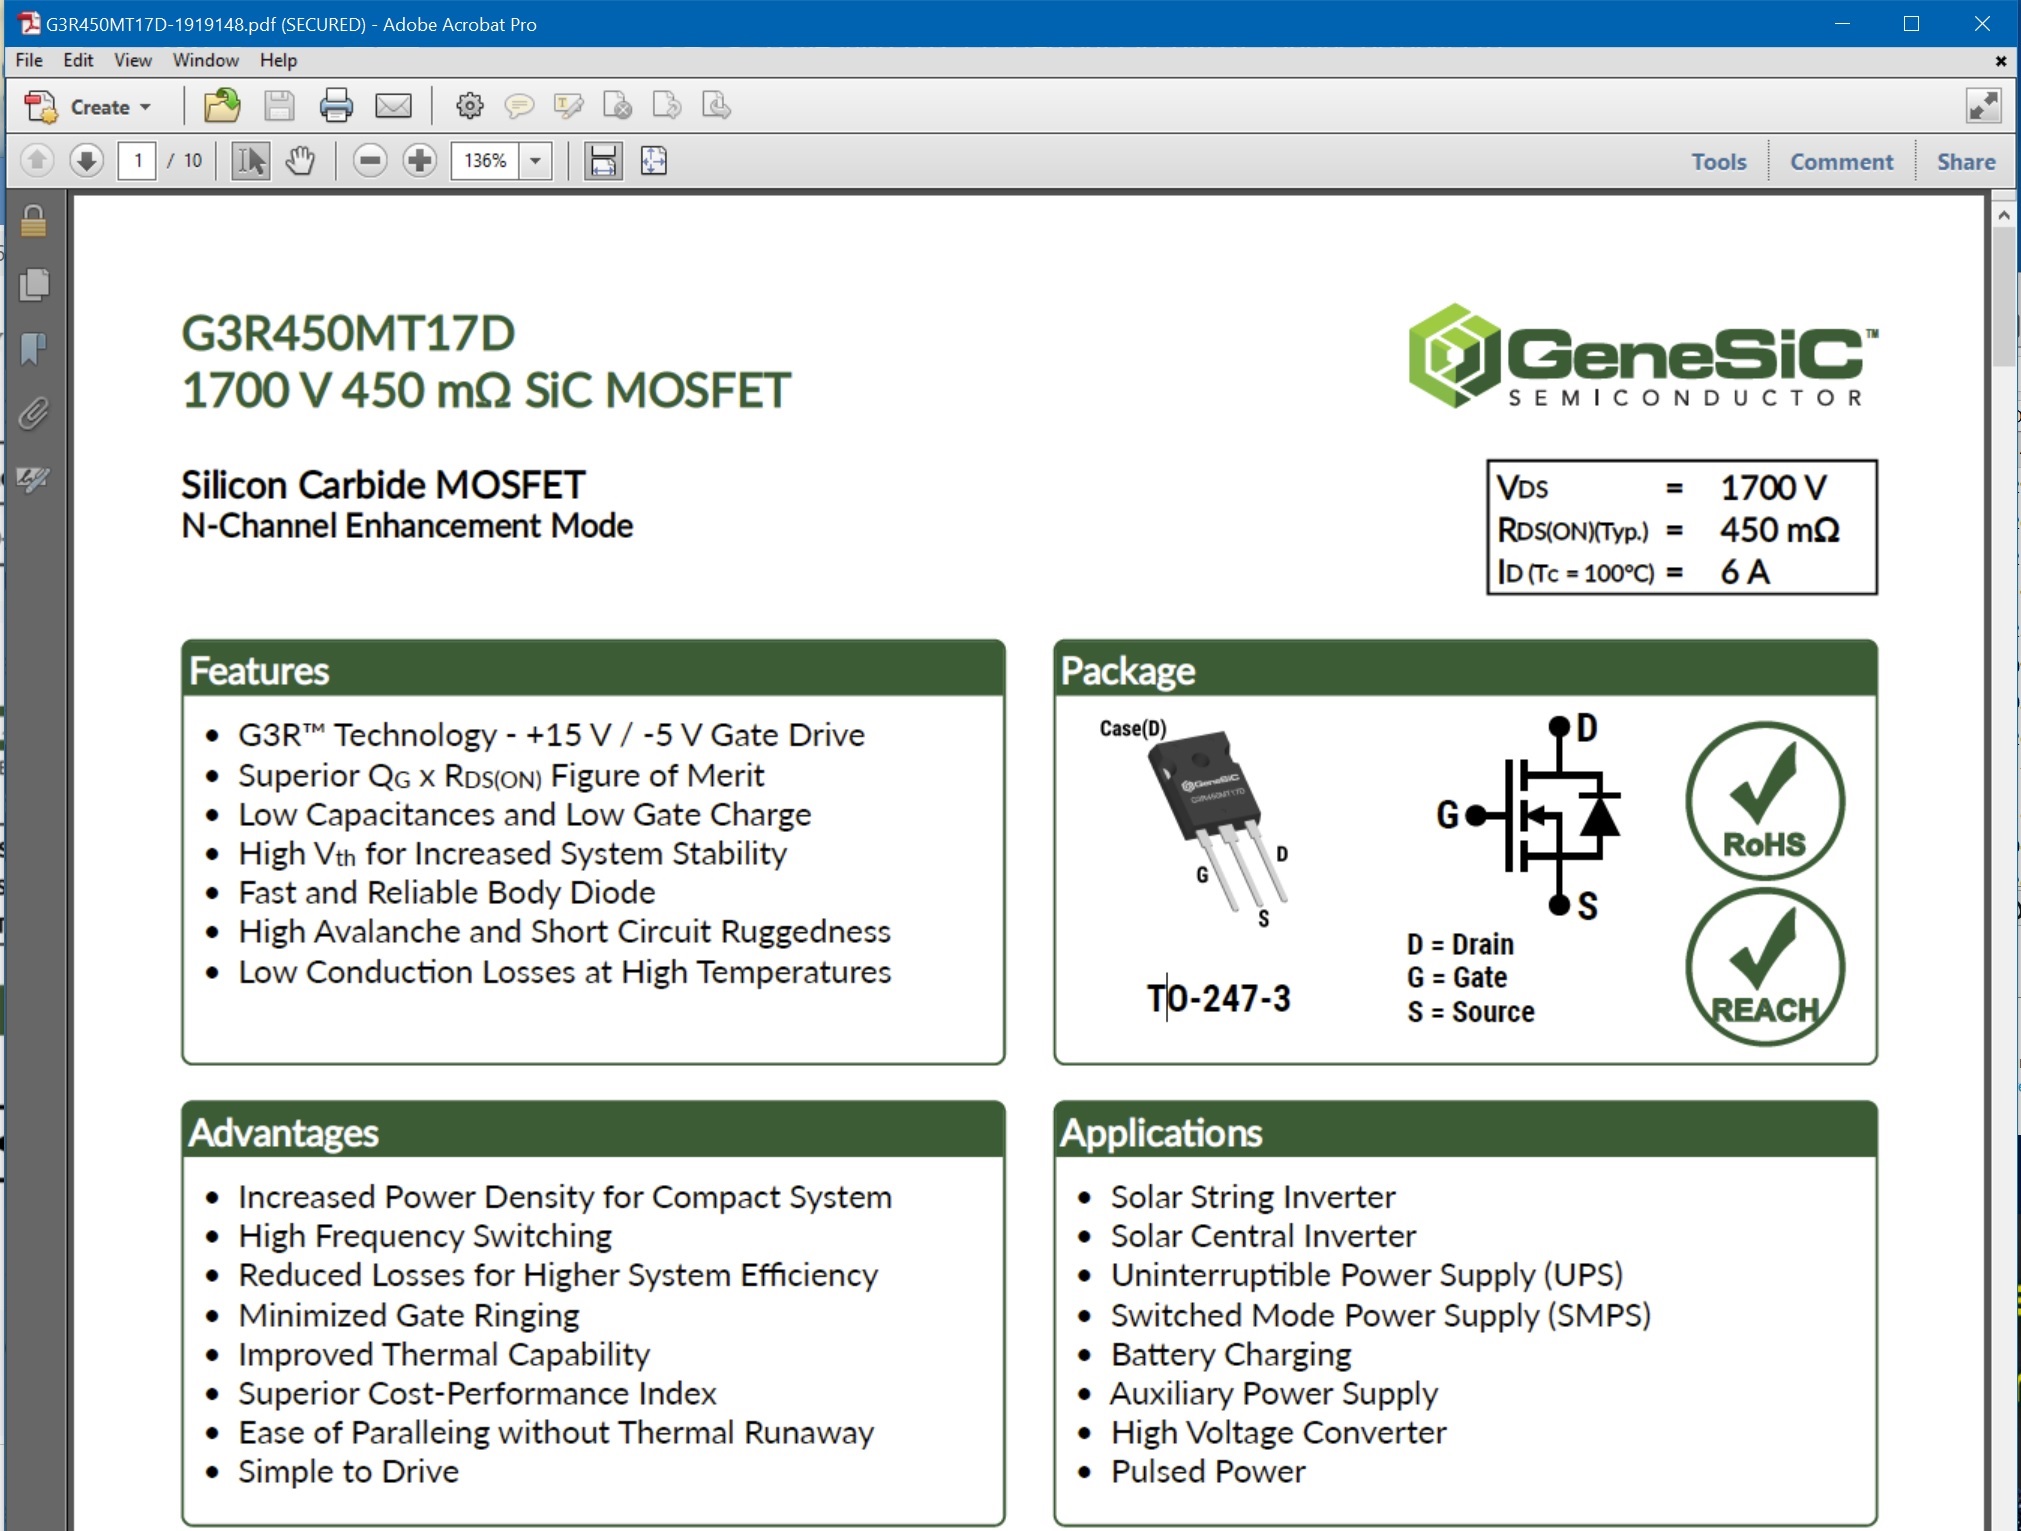Click 'Auxiliary Power Supply' text

pos(1274,1394)
